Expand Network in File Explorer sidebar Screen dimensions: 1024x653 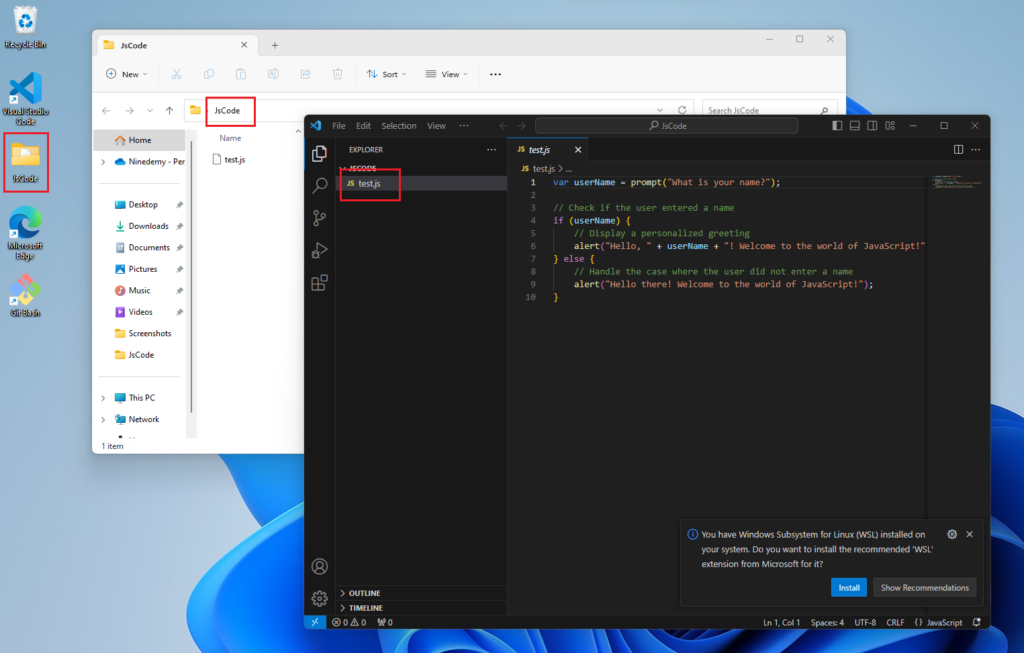[x=103, y=419]
